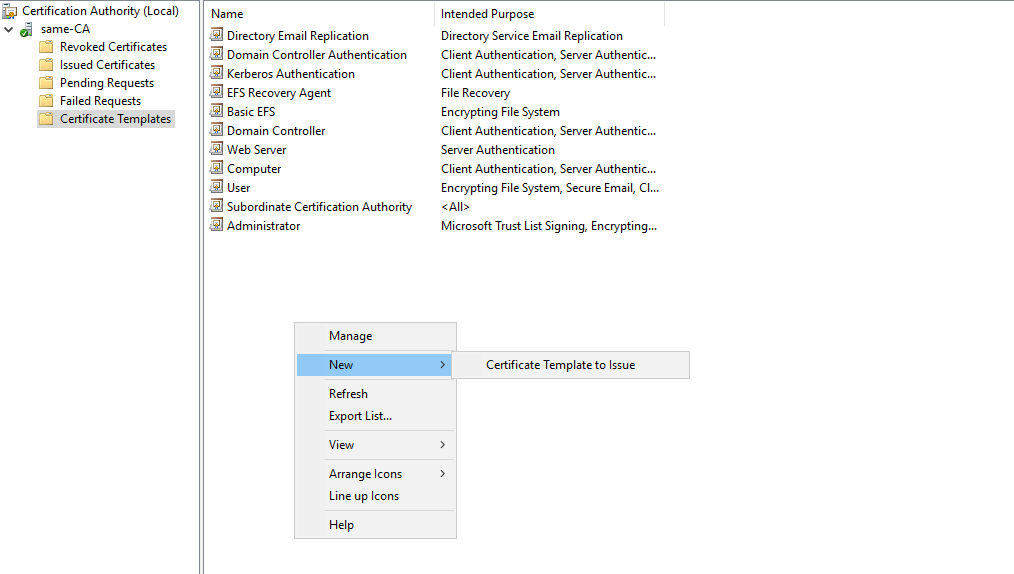1014x574 pixels.
Task: Click the same-CA server icon
Action: [27, 29]
